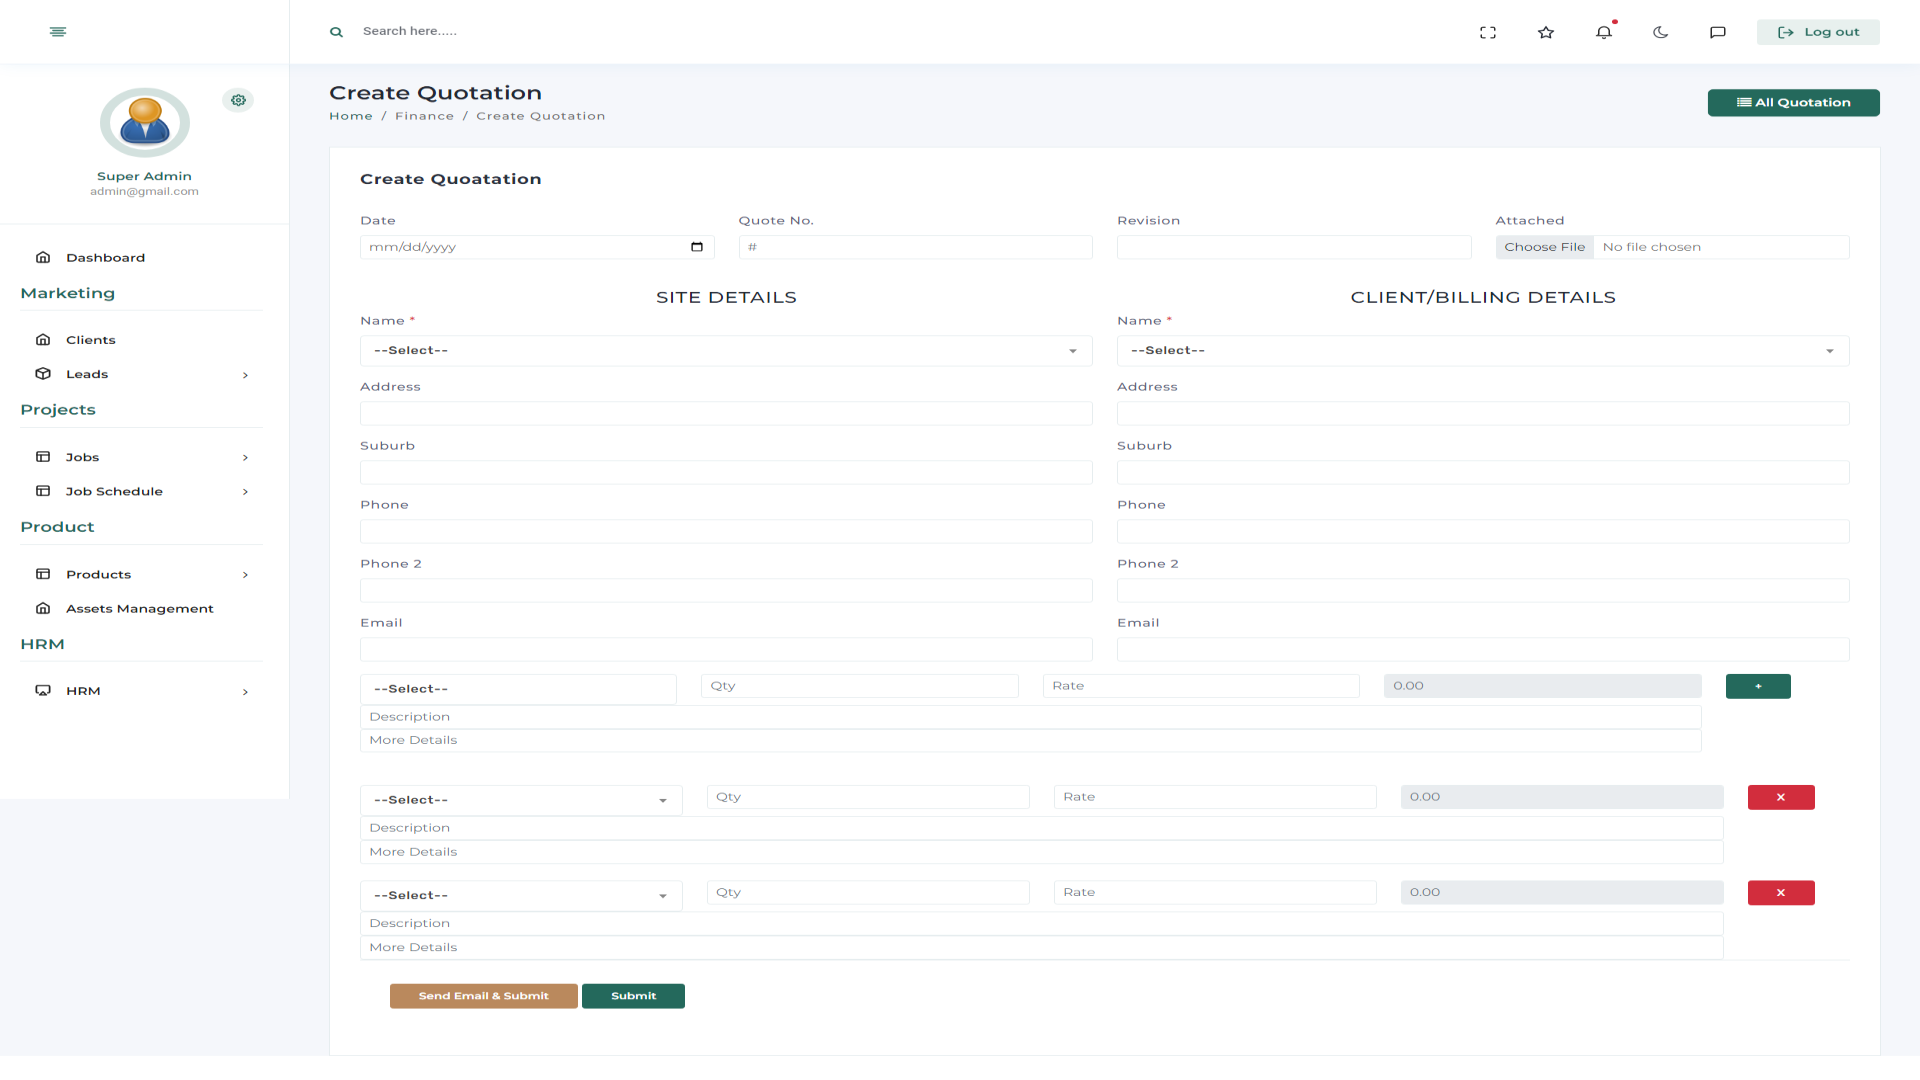Click the Quote No. input field
This screenshot has height=1080, width=1920.
915,247
